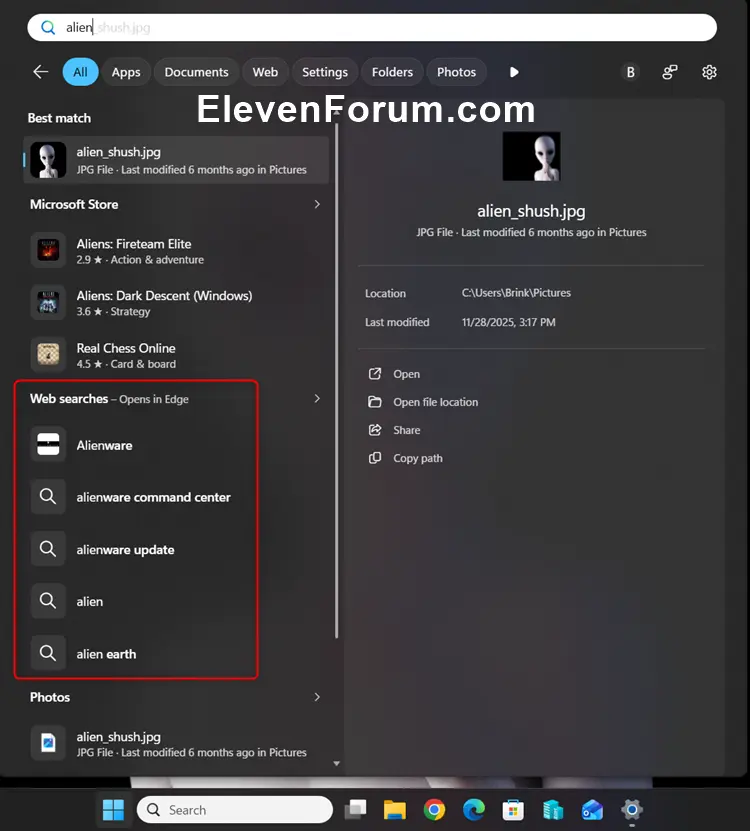Open search settings gear icon
Image resolution: width=750 pixels, height=831 pixels.
pos(709,72)
